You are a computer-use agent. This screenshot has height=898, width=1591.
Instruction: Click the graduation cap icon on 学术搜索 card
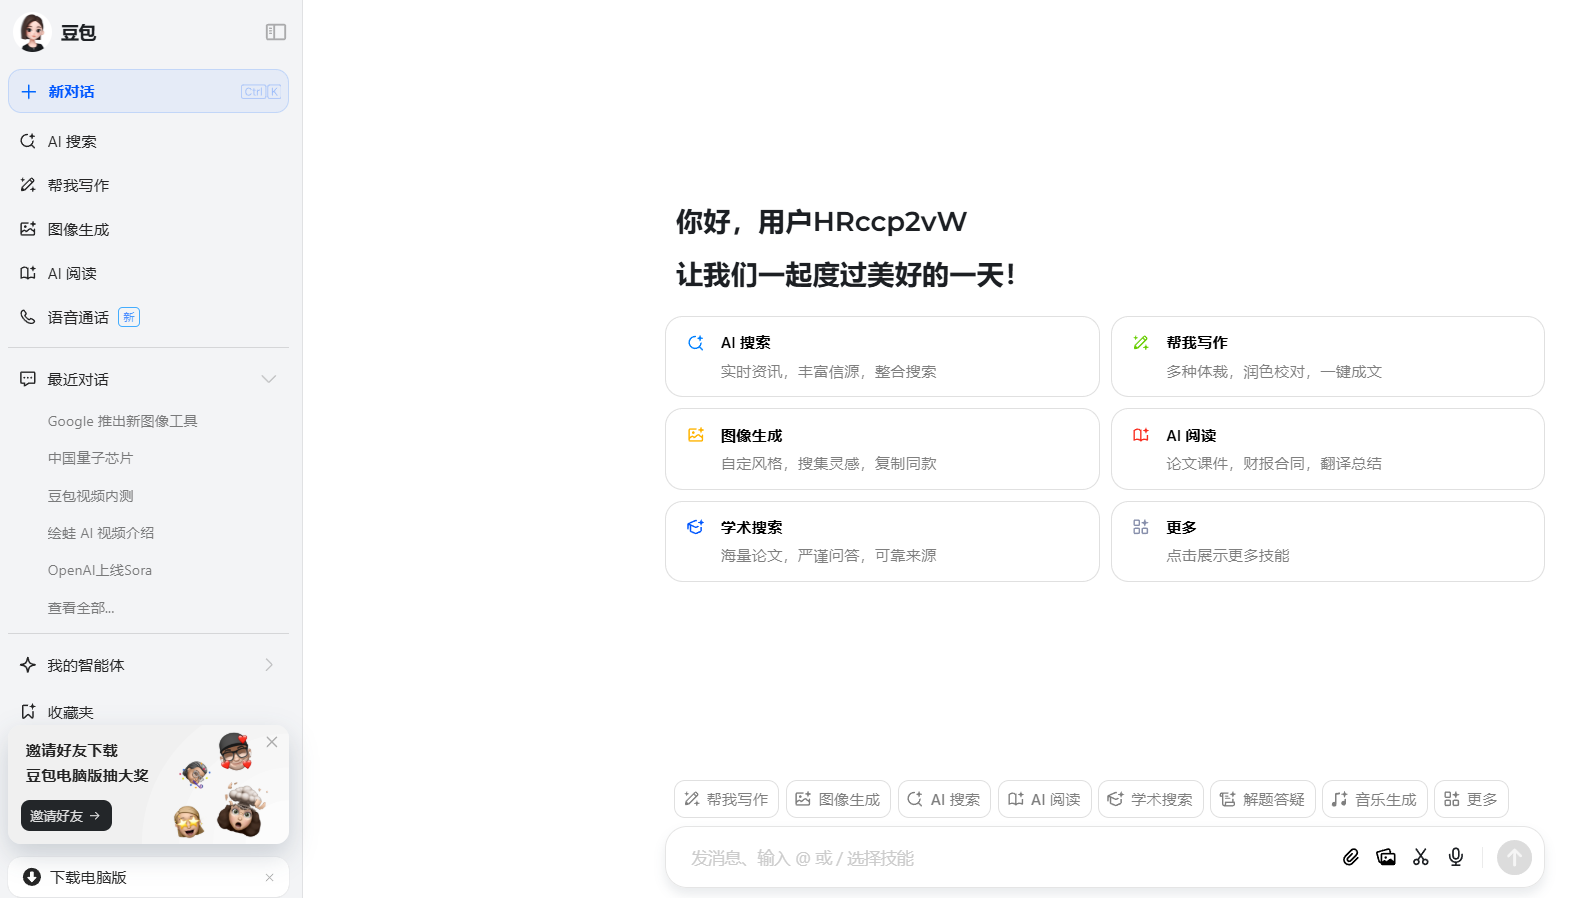pos(695,527)
